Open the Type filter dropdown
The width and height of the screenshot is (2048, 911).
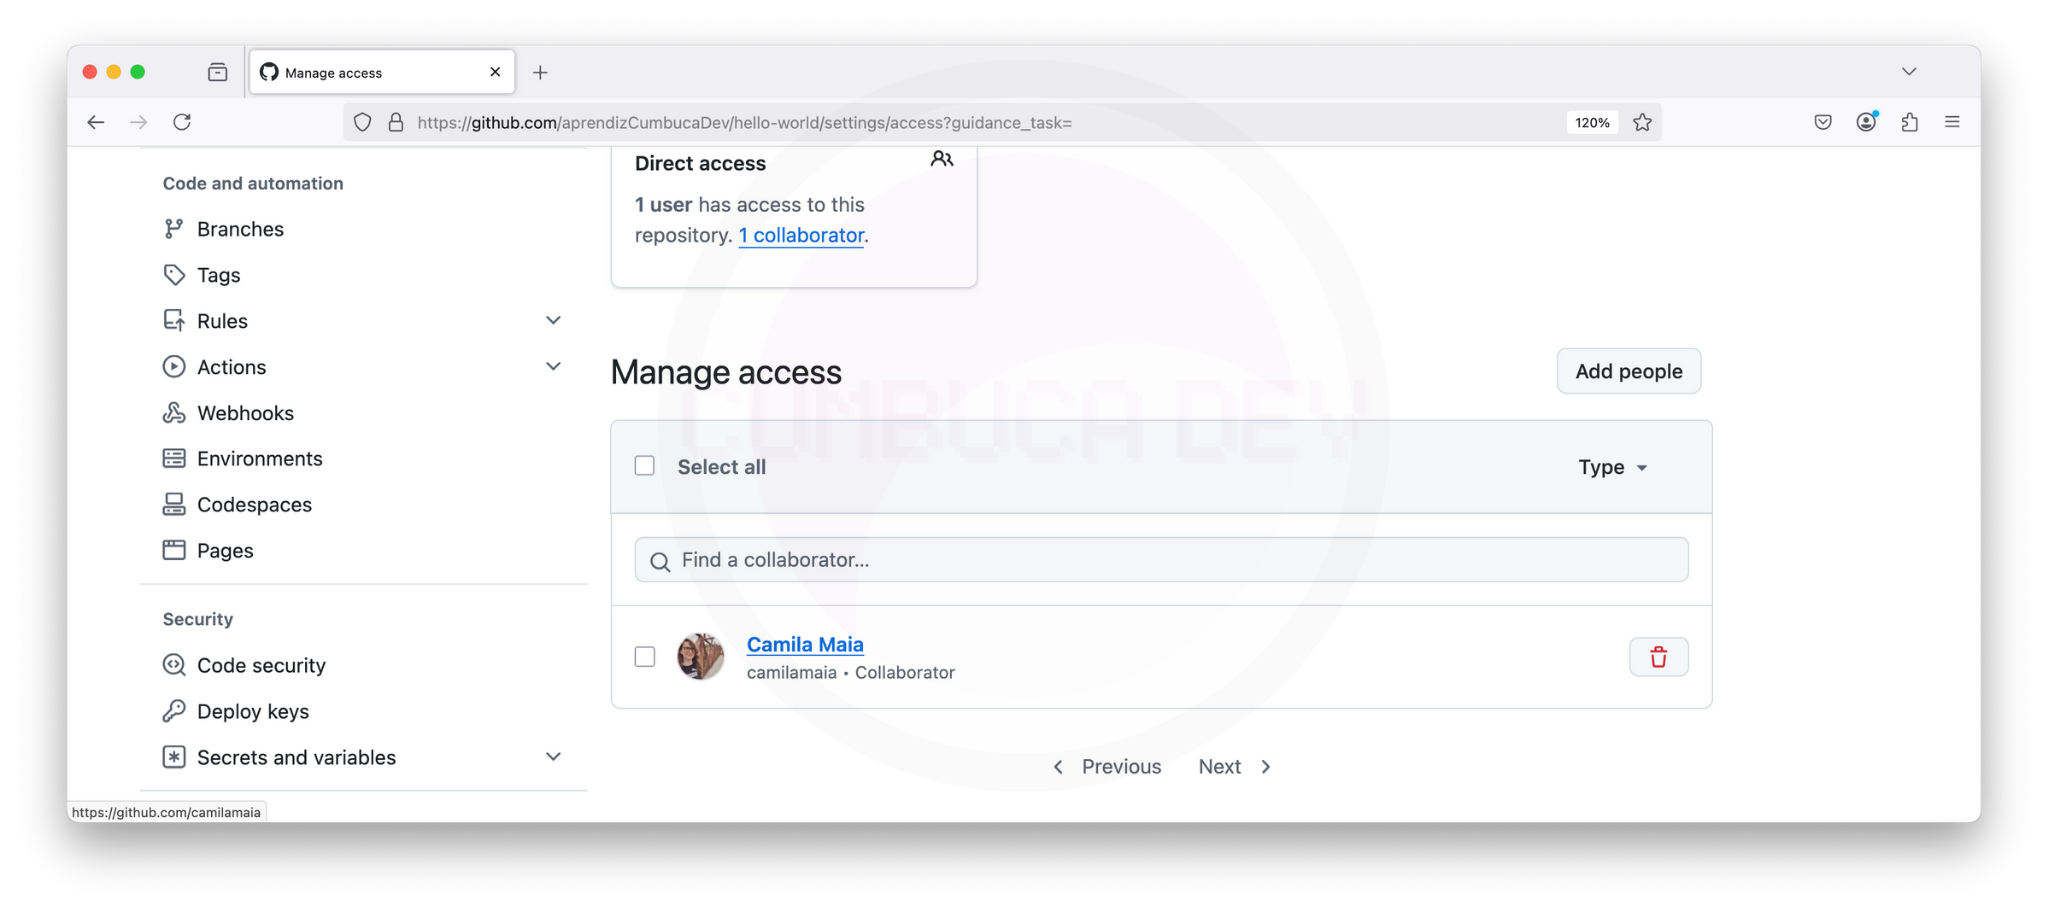coord(1612,467)
